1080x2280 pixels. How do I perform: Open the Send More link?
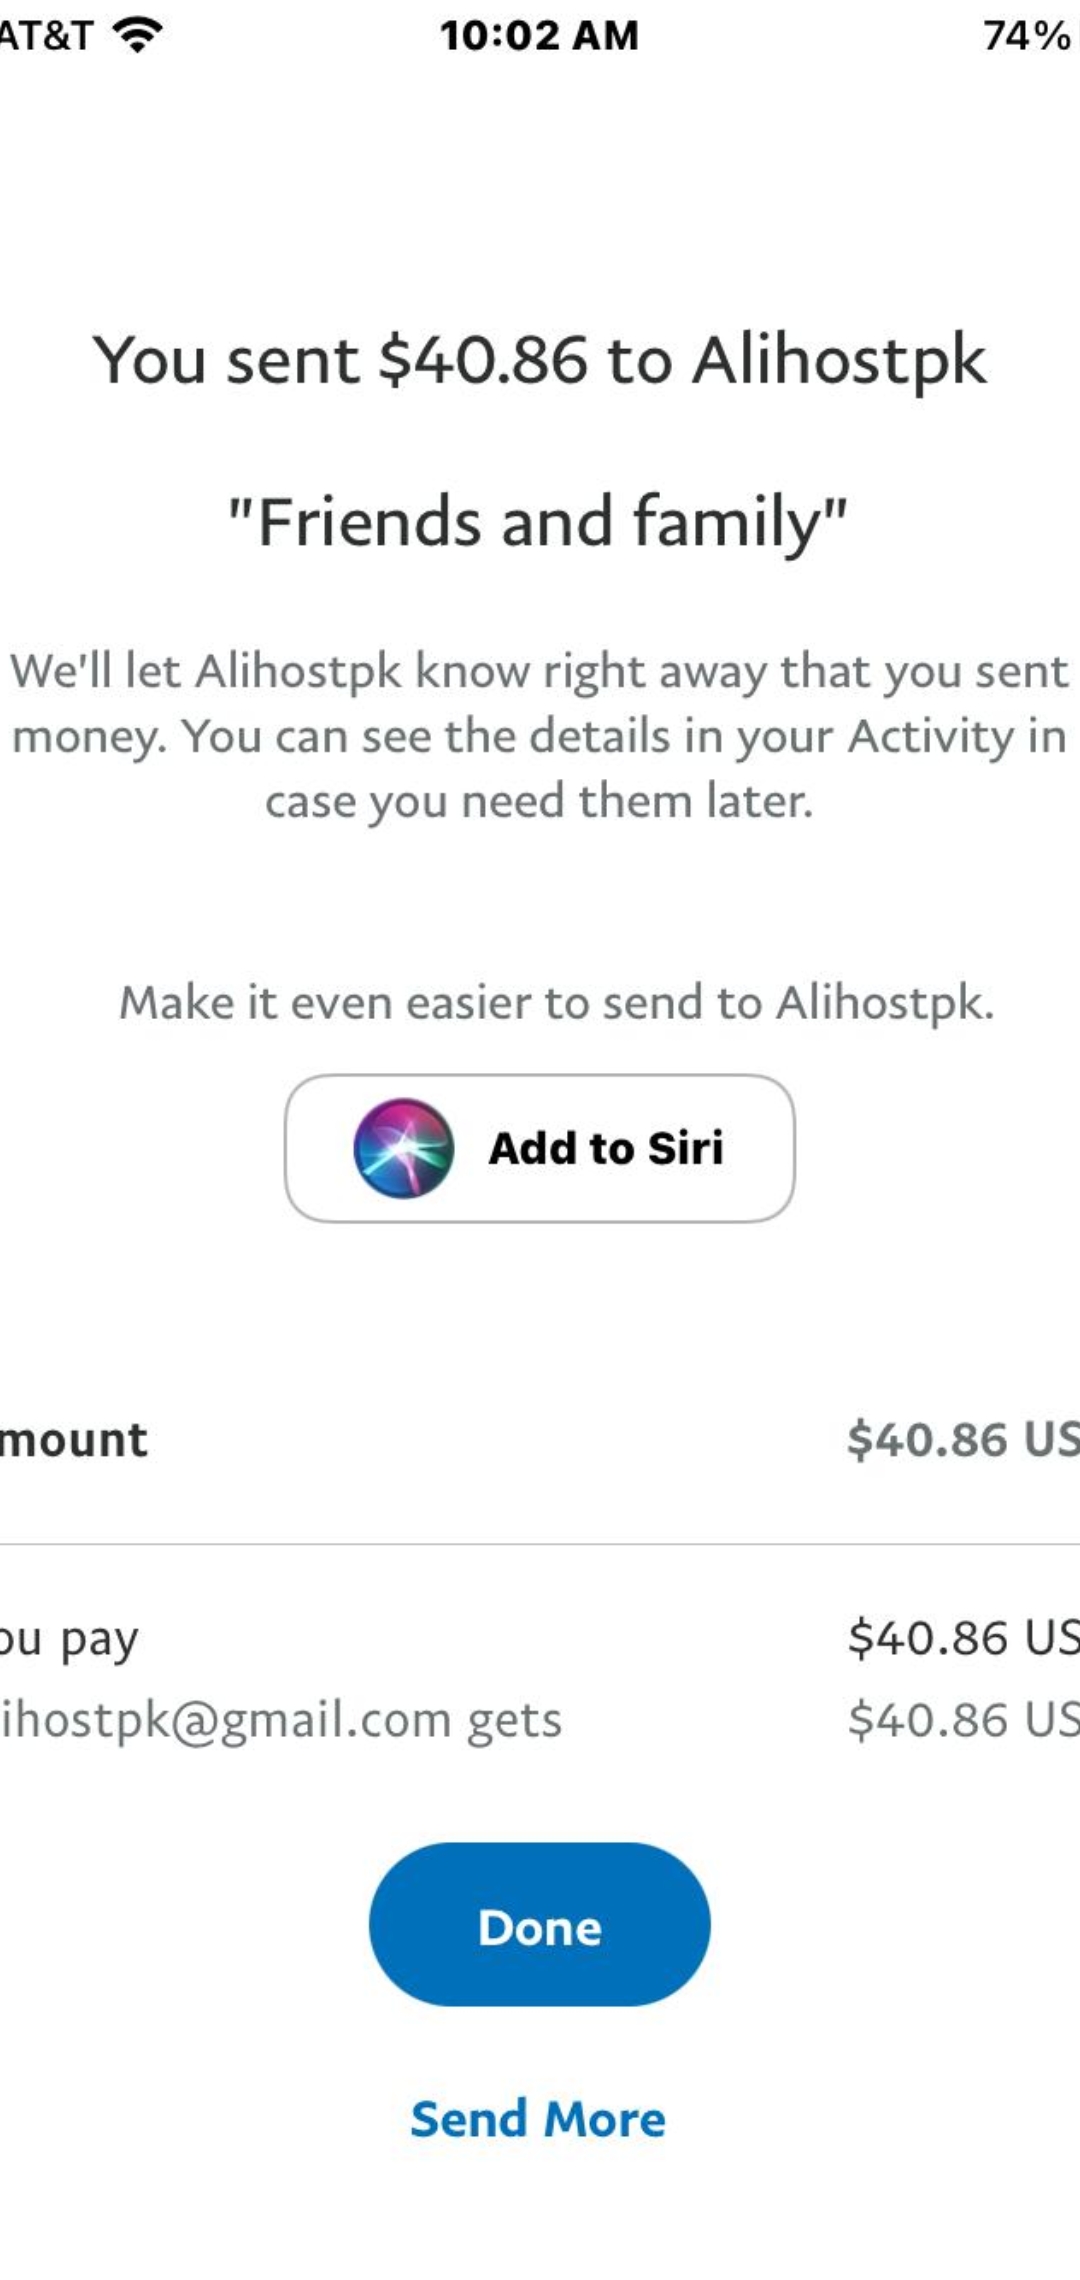coord(538,2119)
